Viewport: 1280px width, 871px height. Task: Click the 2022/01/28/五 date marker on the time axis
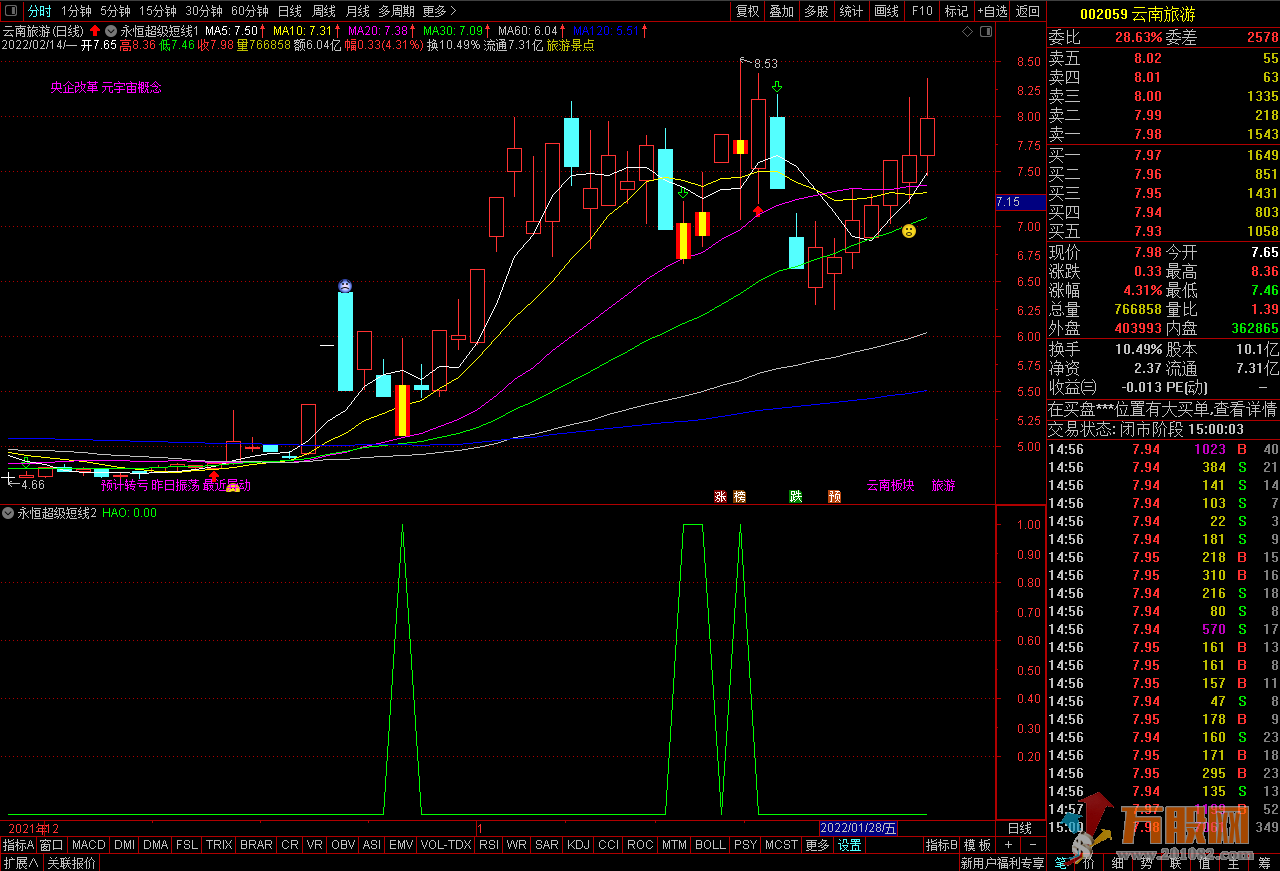click(x=858, y=828)
